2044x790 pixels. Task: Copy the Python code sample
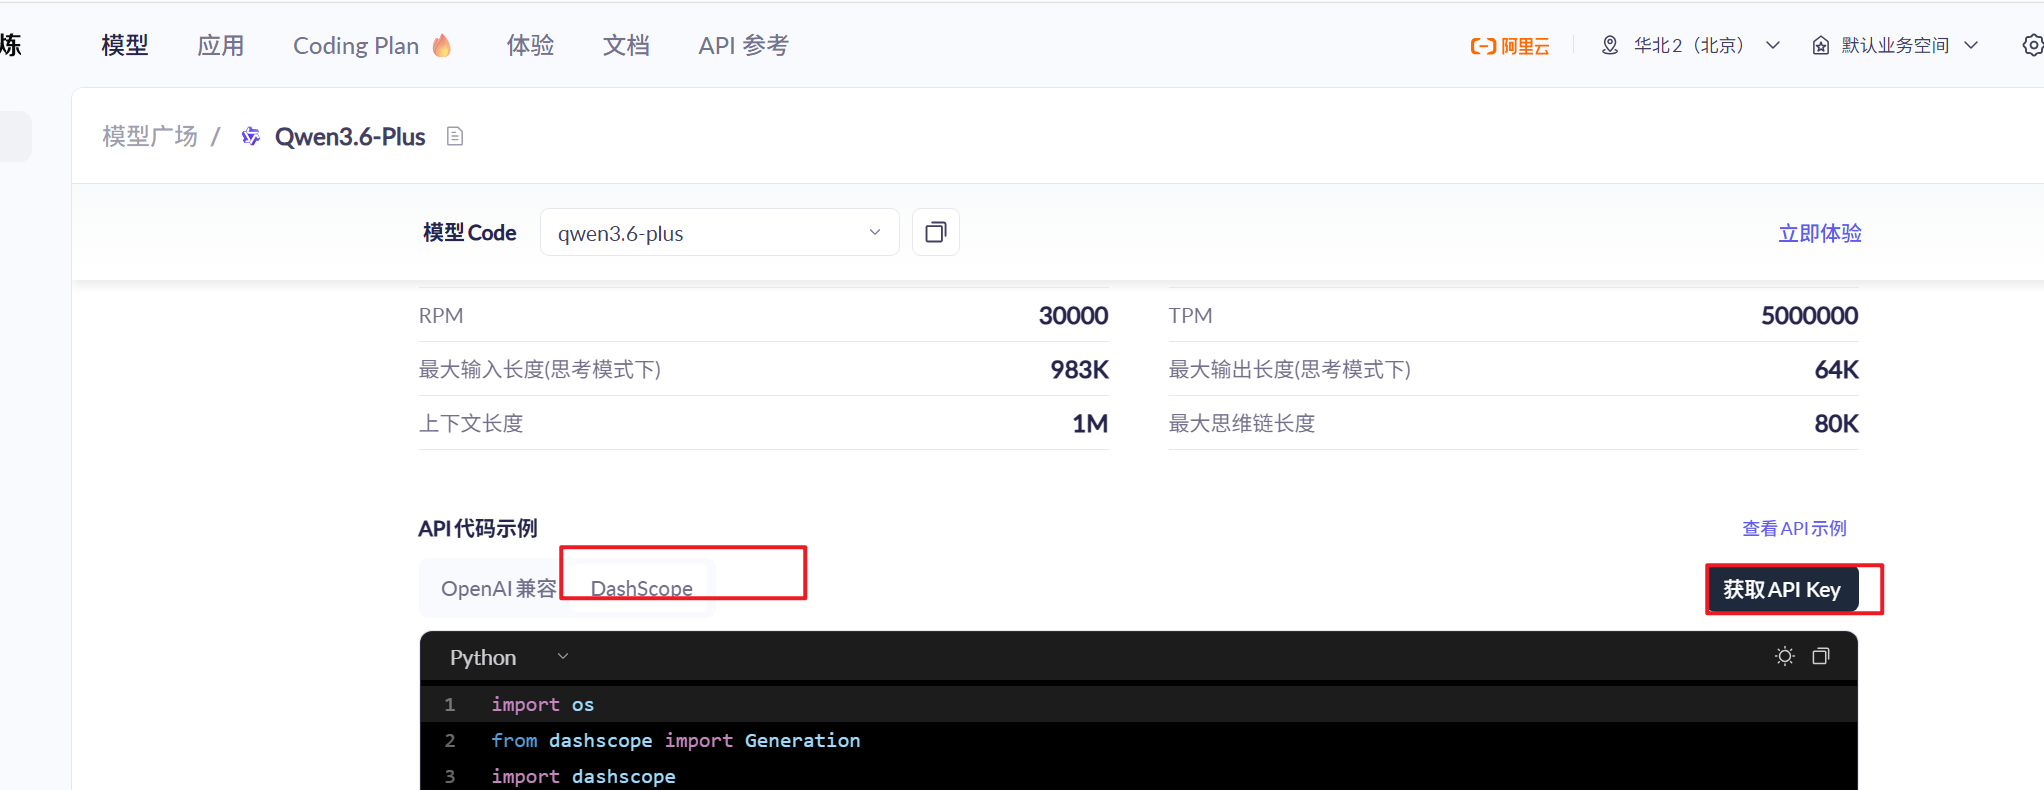[x=1821, y=657]
